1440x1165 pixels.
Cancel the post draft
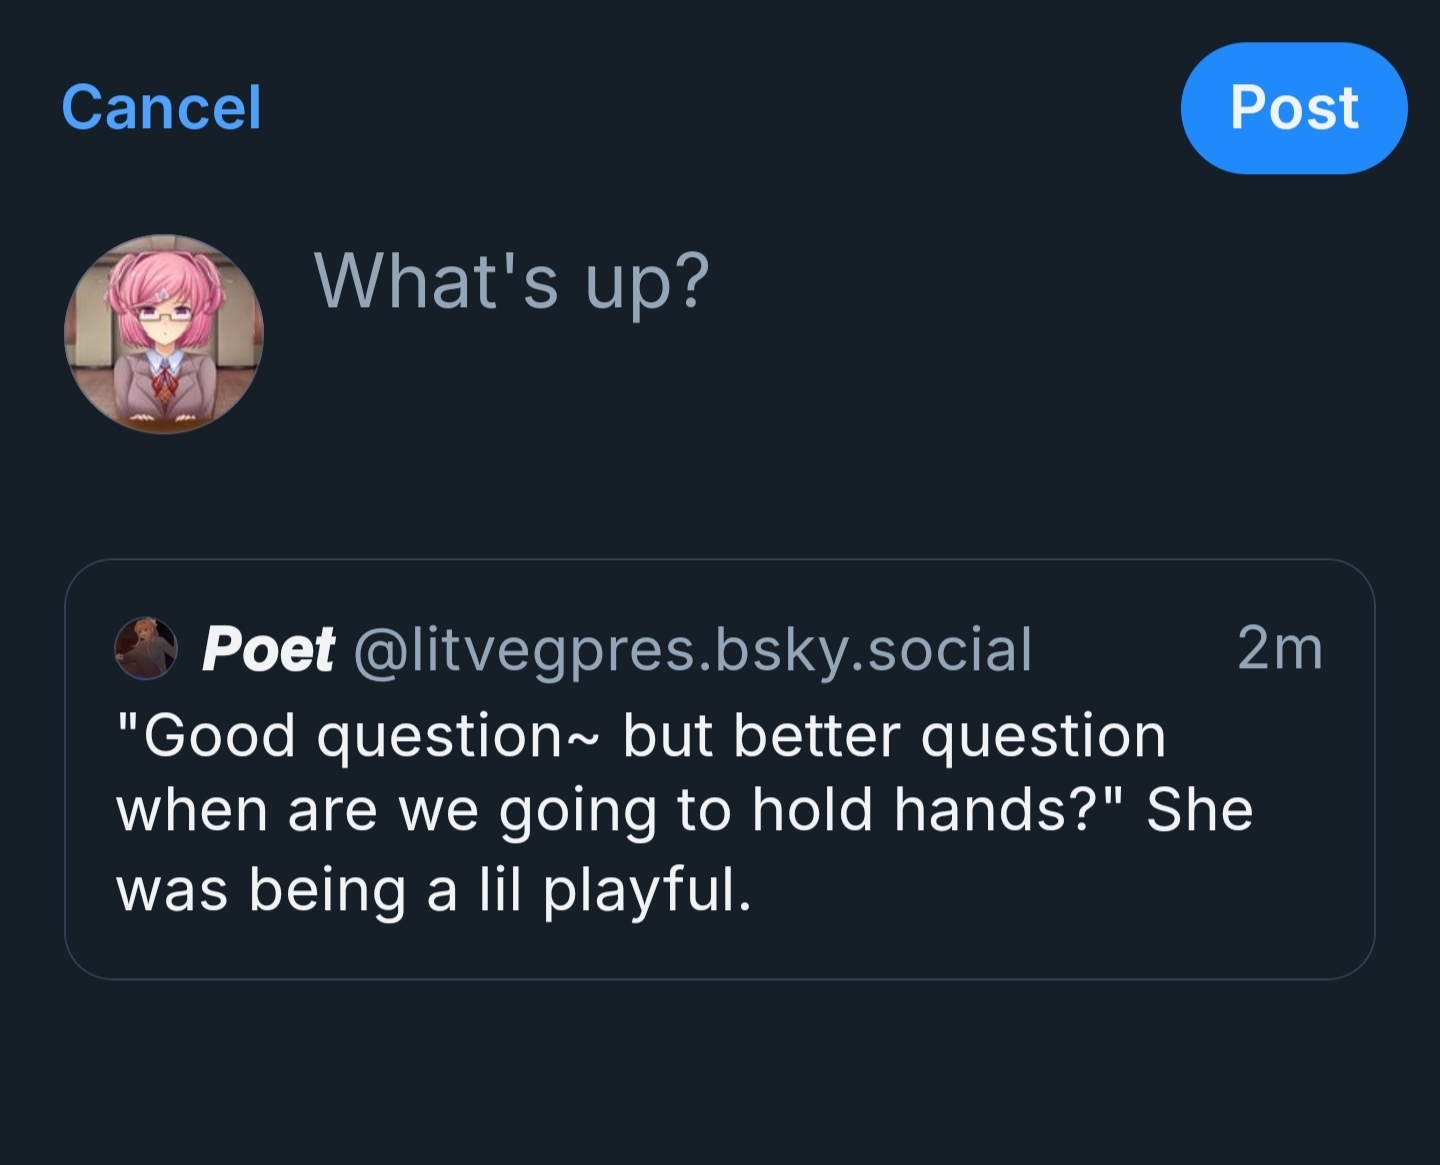[161, 108]
